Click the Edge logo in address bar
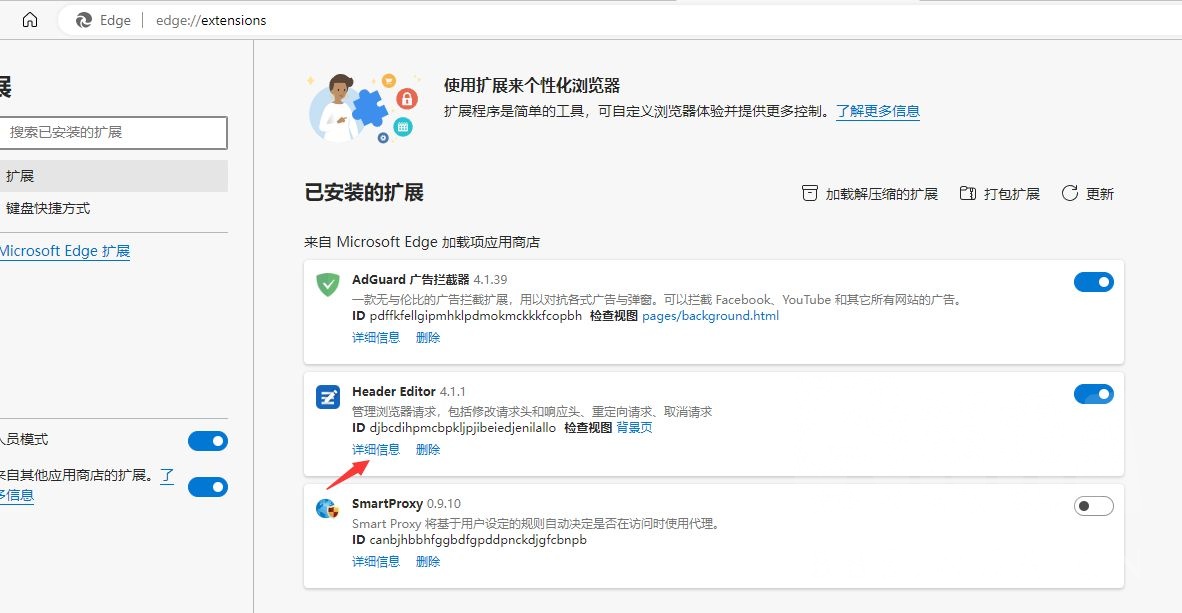This screenshot has height=613, width=1182. 84,20
